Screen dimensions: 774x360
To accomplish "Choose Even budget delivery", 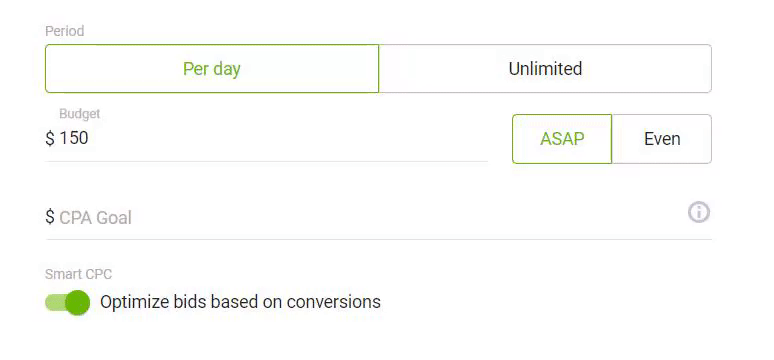I will (x=662, y=139).
